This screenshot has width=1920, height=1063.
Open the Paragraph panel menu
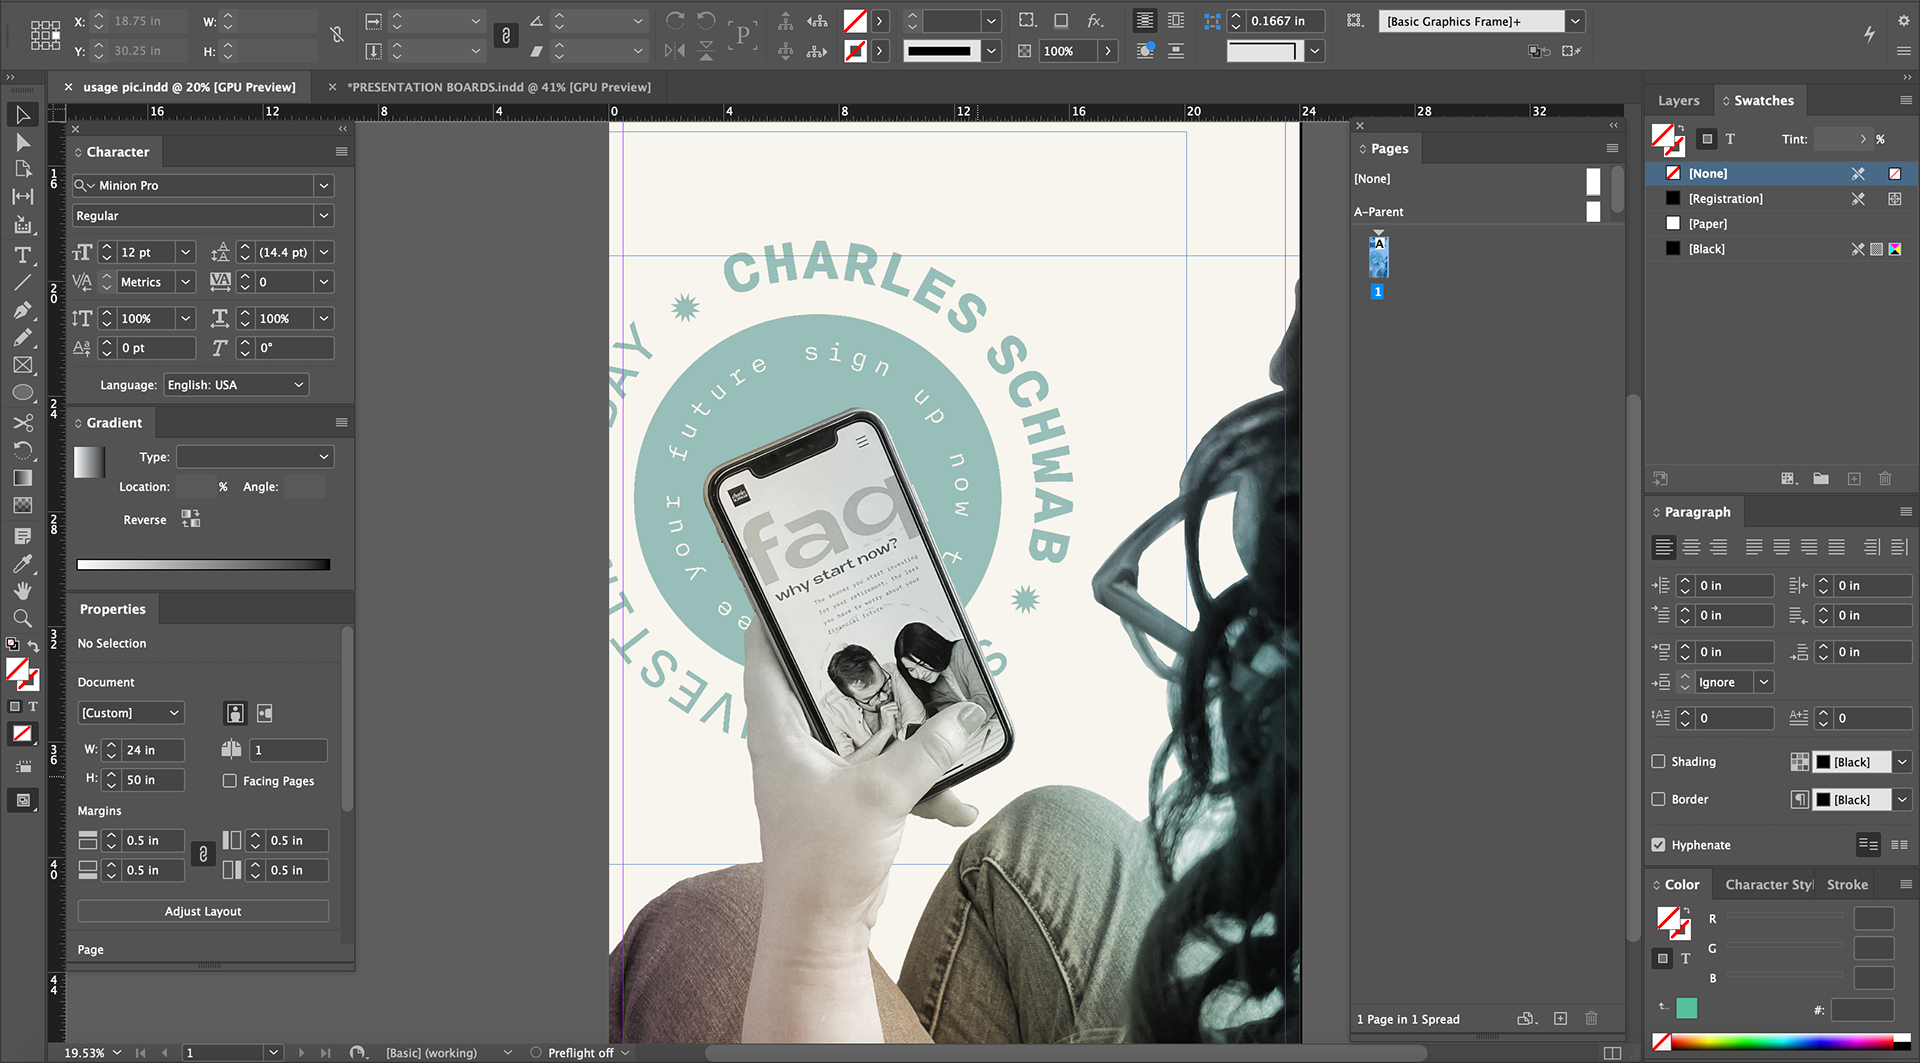[x=1905, y=511]
